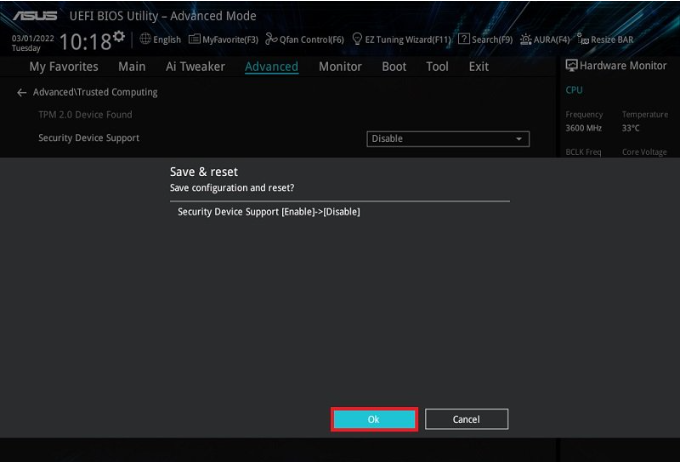Click the 3600 MHz frequency value
Image resolution: width=680 pixels, height=462 pixels.
tap(583, 128)
